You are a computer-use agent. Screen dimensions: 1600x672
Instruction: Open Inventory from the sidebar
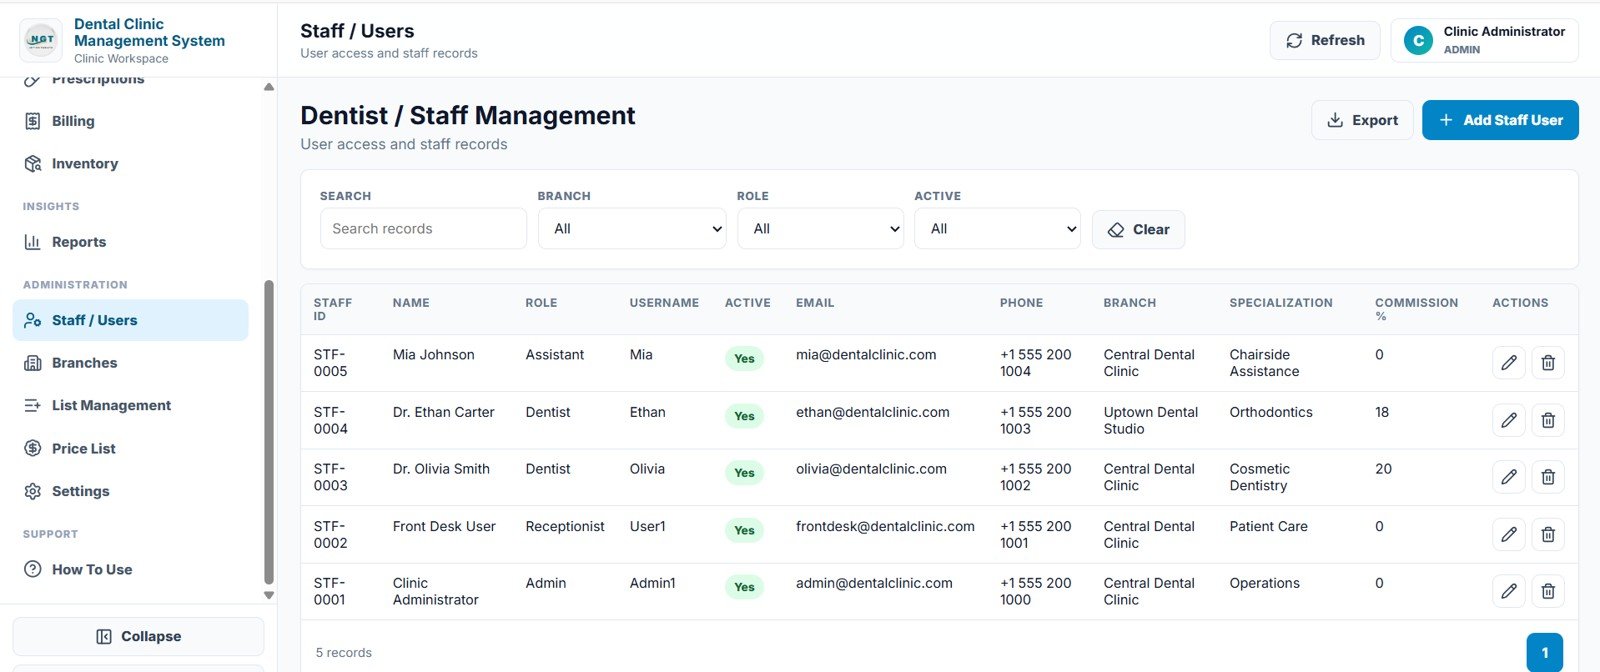click(x=130, y=164)
